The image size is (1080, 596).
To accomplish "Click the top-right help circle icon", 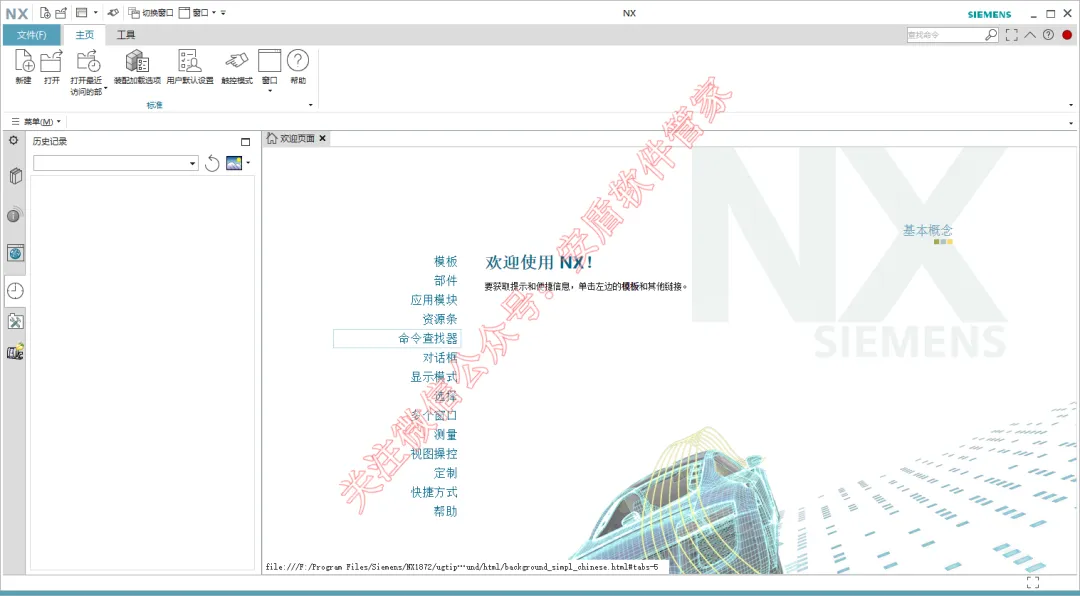I will (x=1048, y=34).
